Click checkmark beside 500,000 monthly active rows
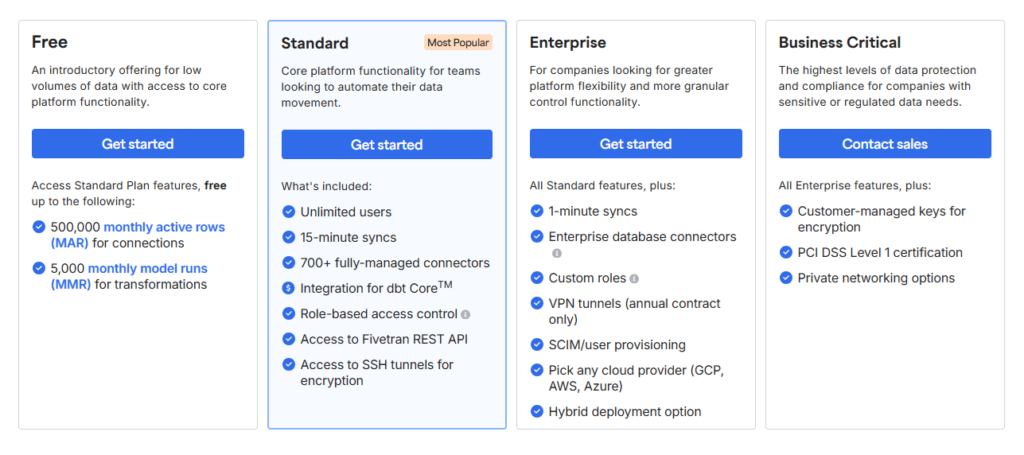Viewport: 1024px width, 455px height. (x=39, y=227)
